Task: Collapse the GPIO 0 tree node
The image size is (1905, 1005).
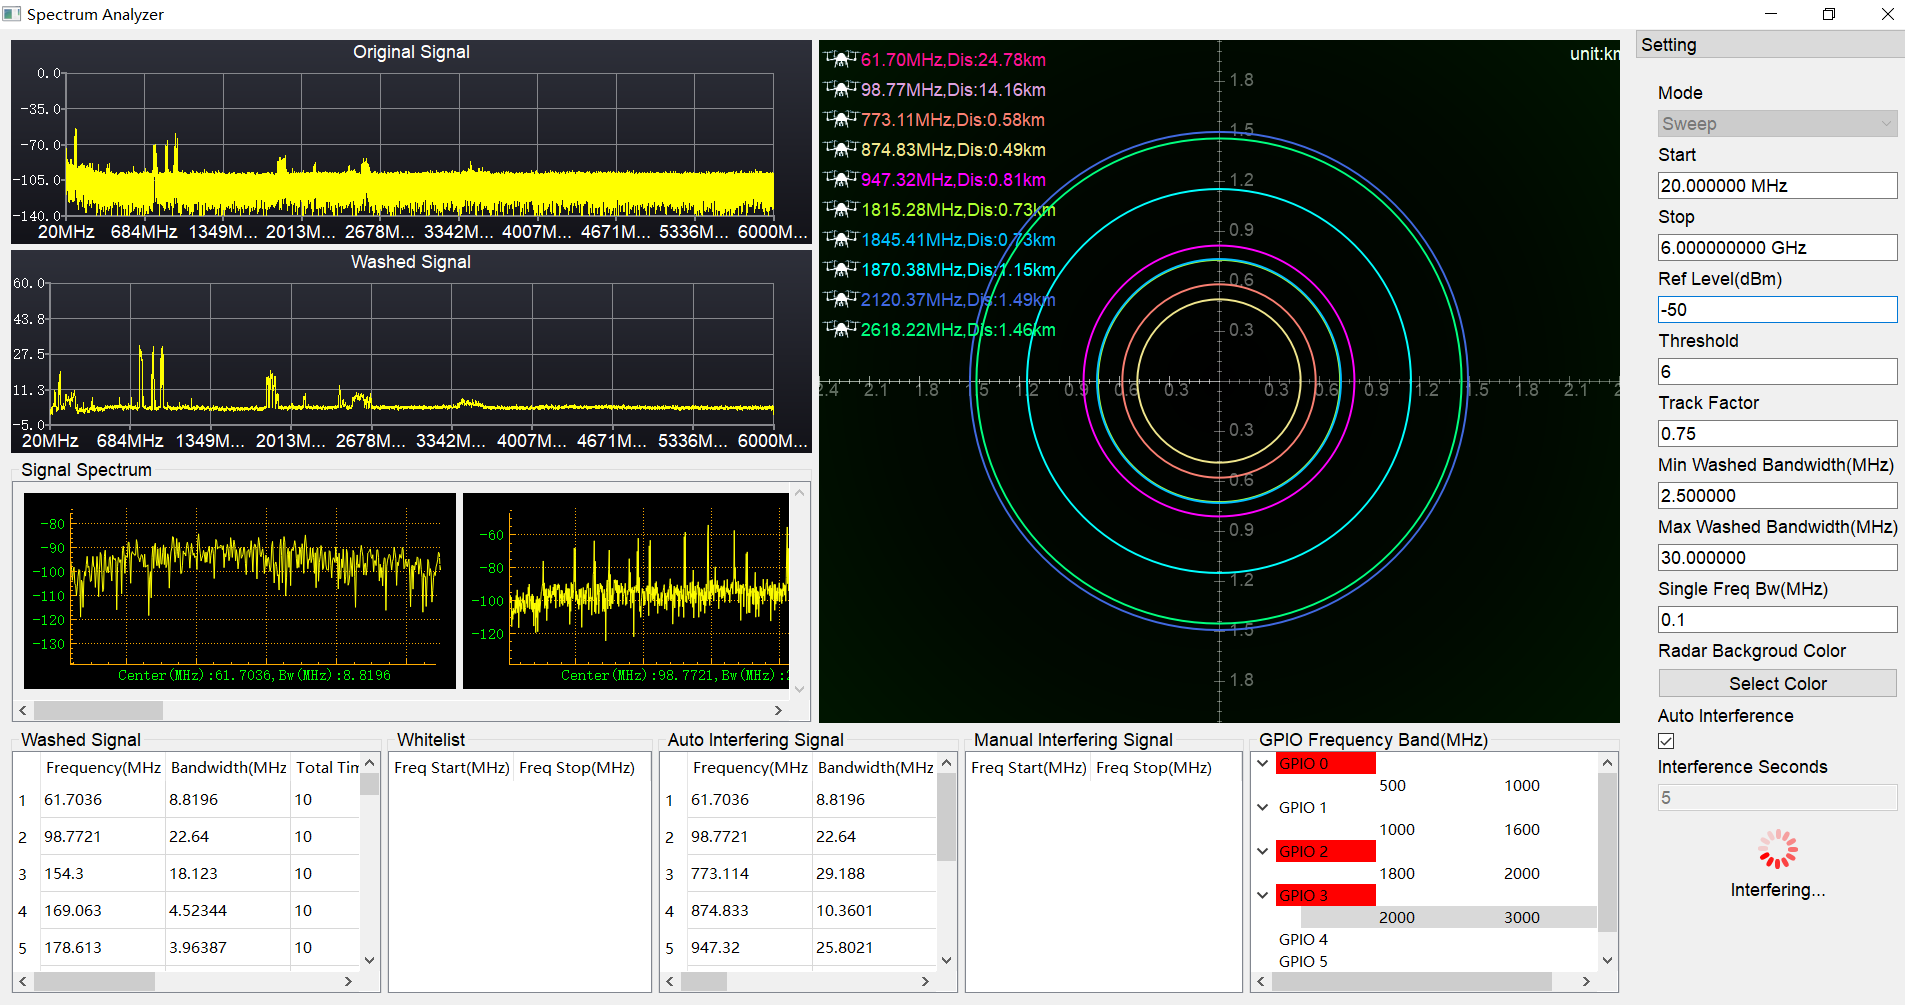Action: click(x=1263, y=763)
